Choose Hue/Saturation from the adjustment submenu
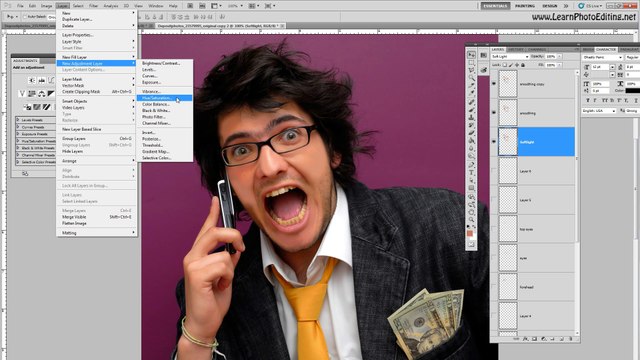This screenshot has height=360, width=640. click(x=164, y=98)
